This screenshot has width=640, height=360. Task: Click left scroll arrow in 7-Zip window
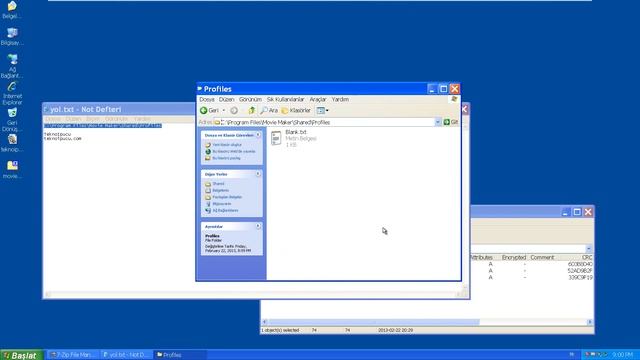[x=264, y=322]
